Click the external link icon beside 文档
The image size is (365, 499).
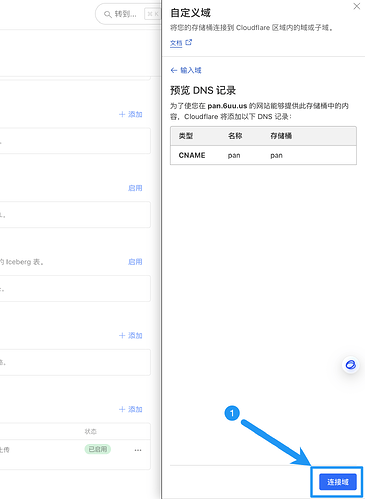189,42
